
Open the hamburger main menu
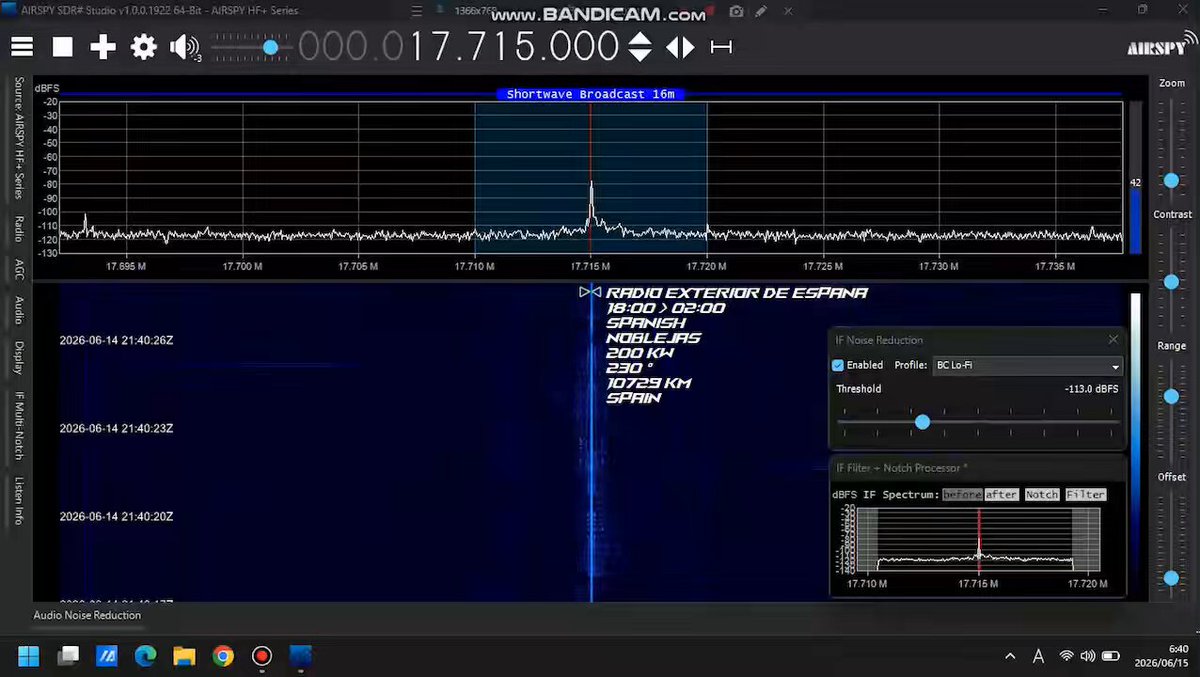(x=22, y=47)
